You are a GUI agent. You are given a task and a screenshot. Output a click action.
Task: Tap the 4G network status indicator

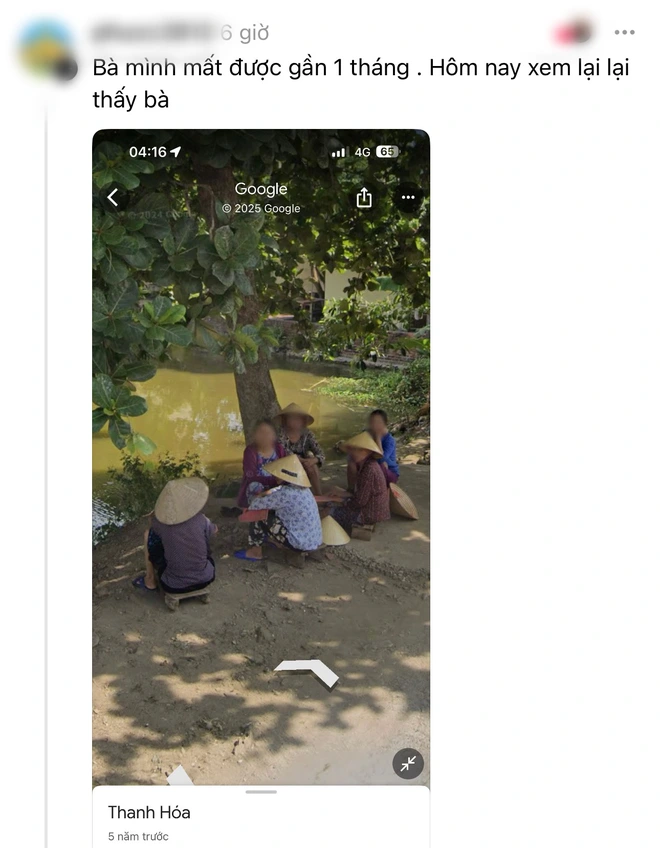[x=362, y=153]
